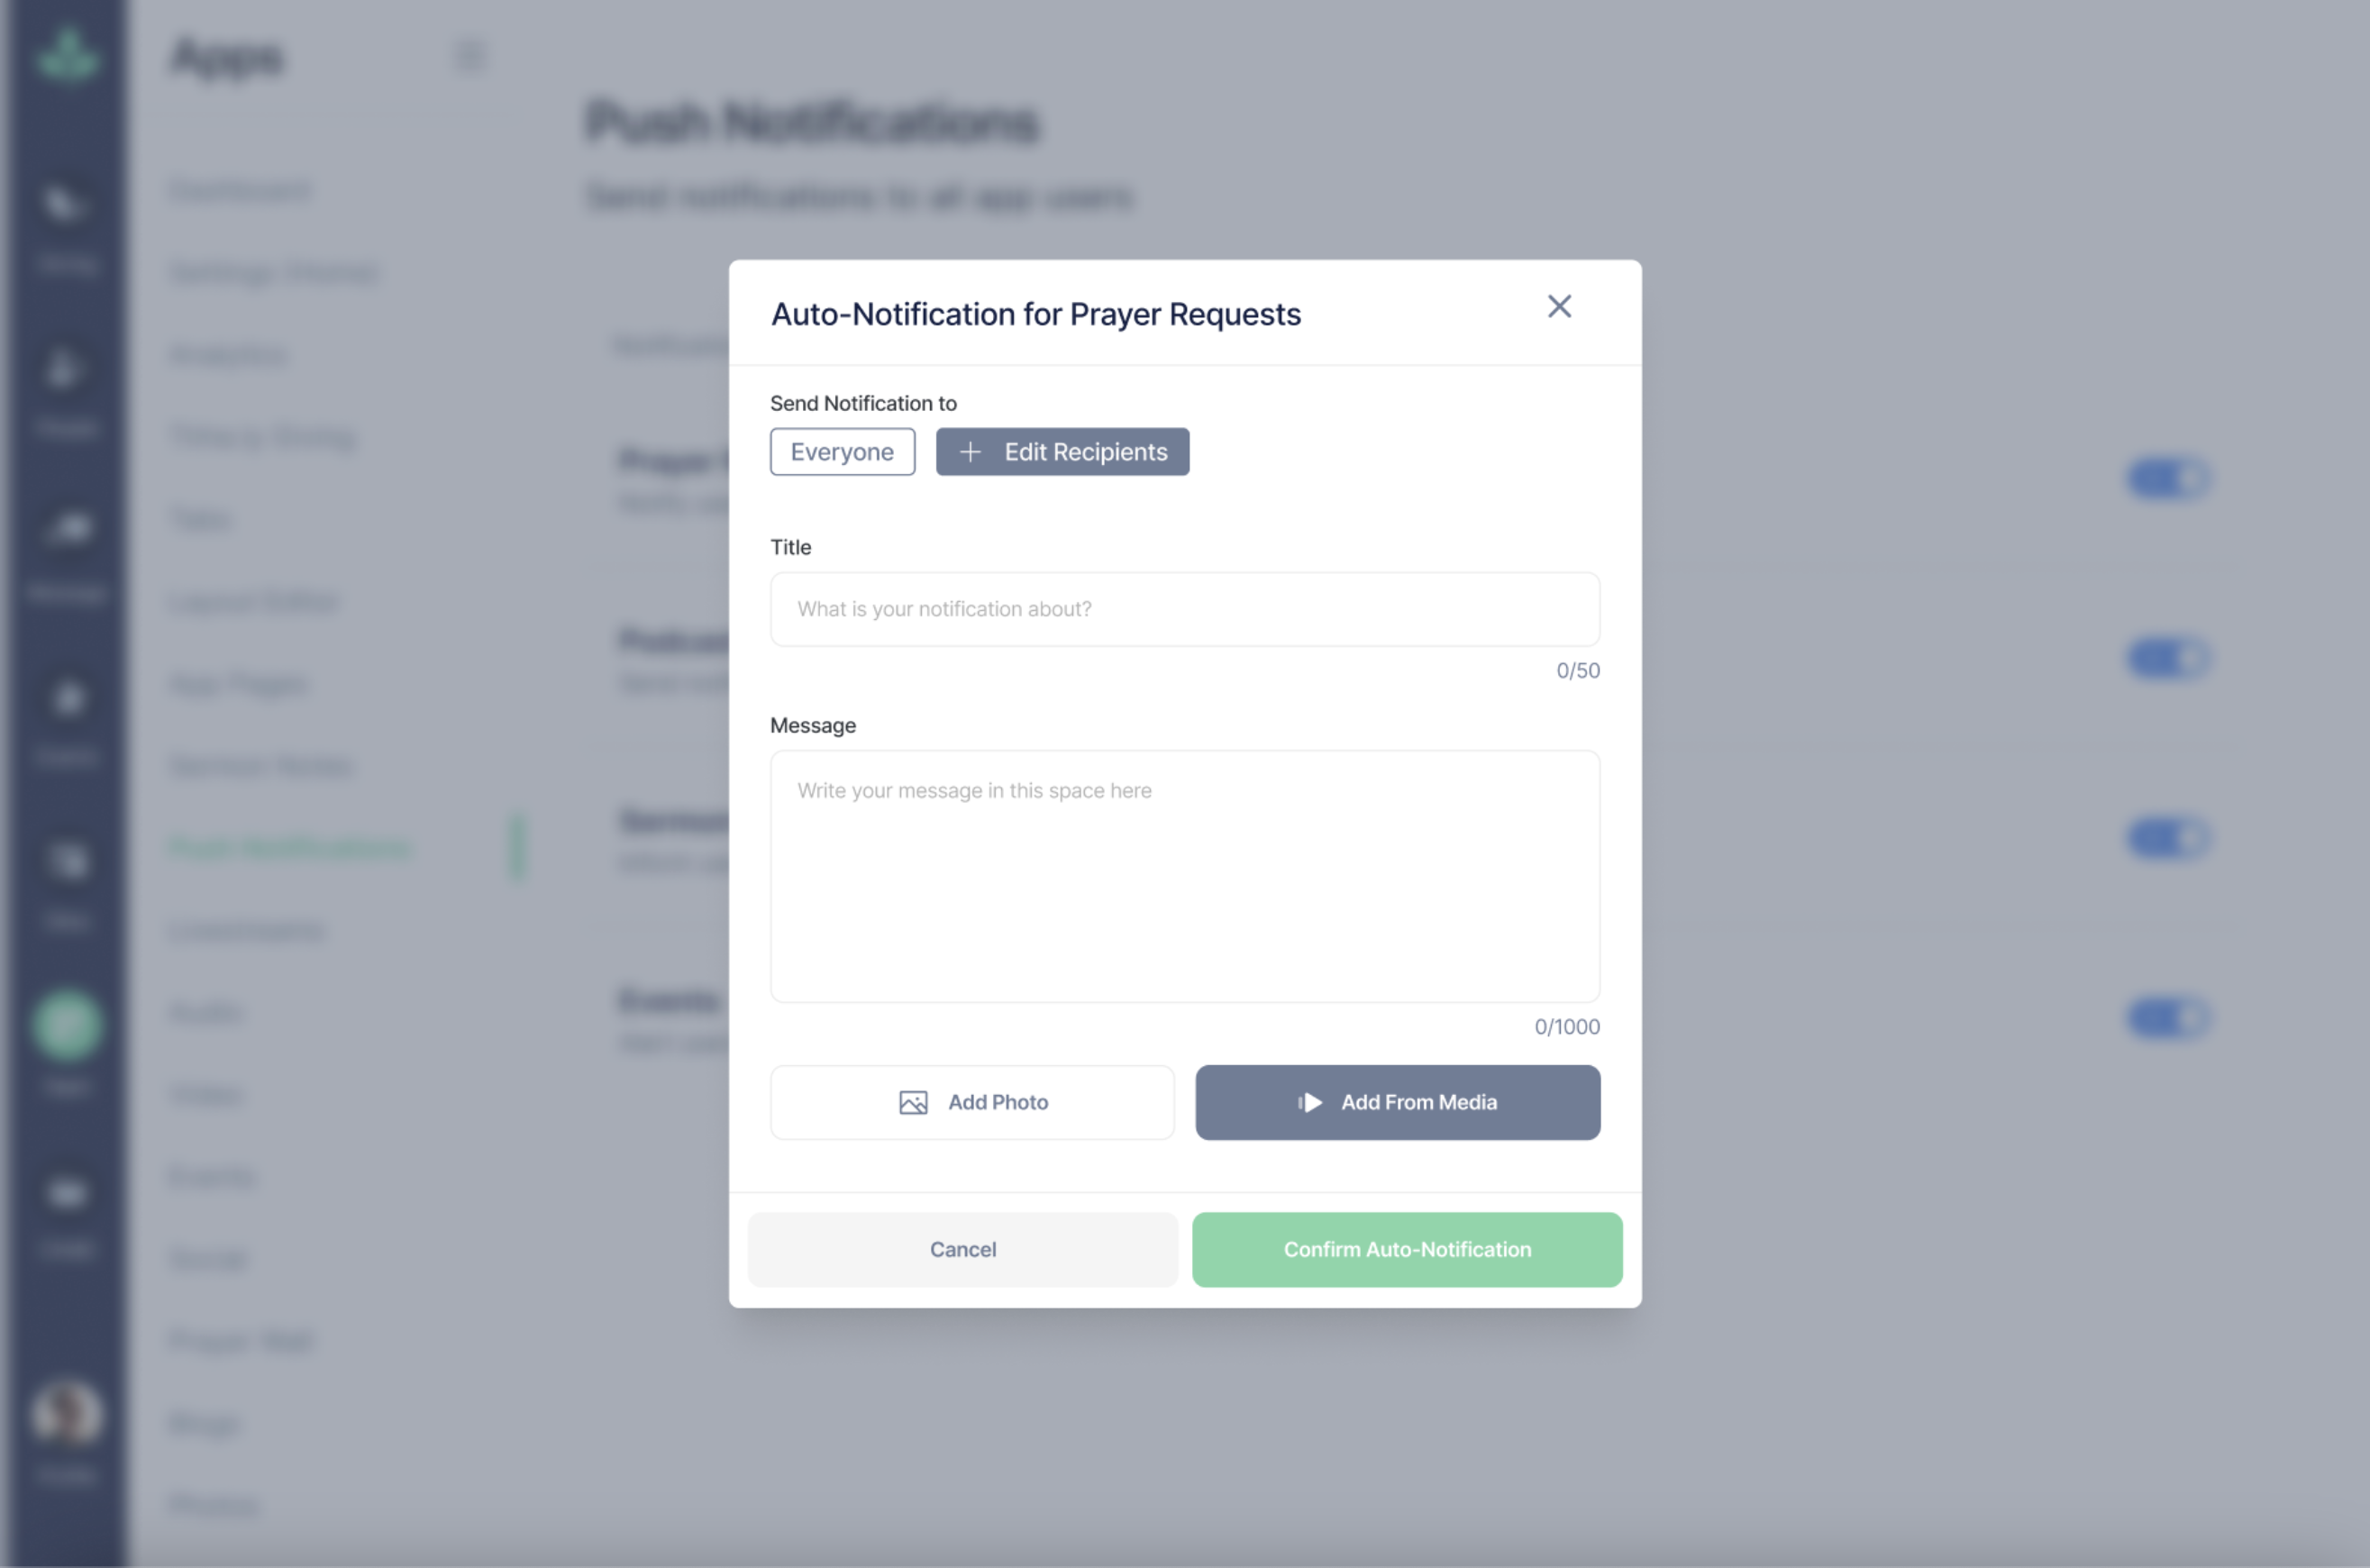
Task: Open Dashboard in the Apps menu
Action: pos(240,190)
